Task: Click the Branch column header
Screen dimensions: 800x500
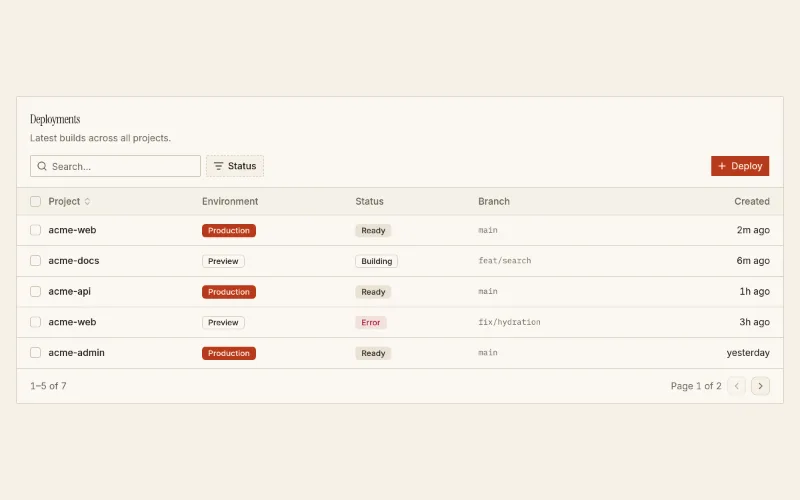Action: 494,202
